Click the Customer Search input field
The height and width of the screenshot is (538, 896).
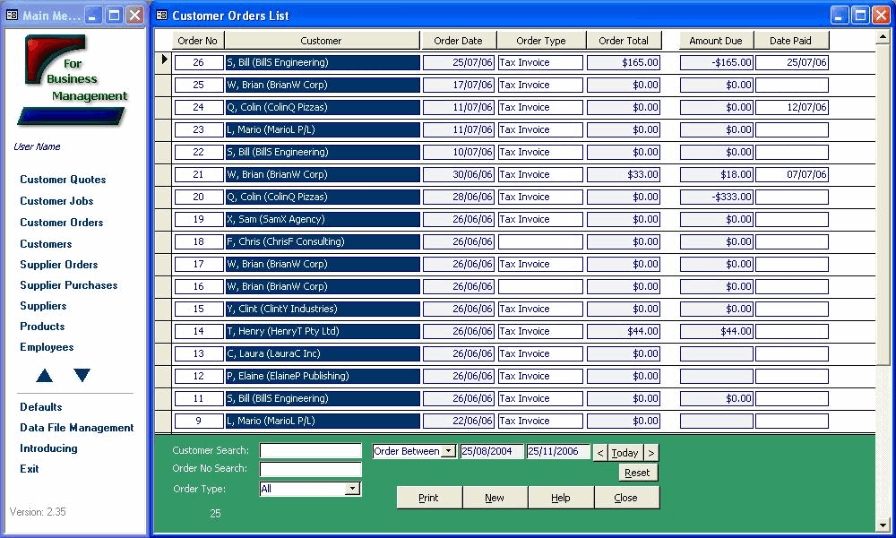click(310, 451)
